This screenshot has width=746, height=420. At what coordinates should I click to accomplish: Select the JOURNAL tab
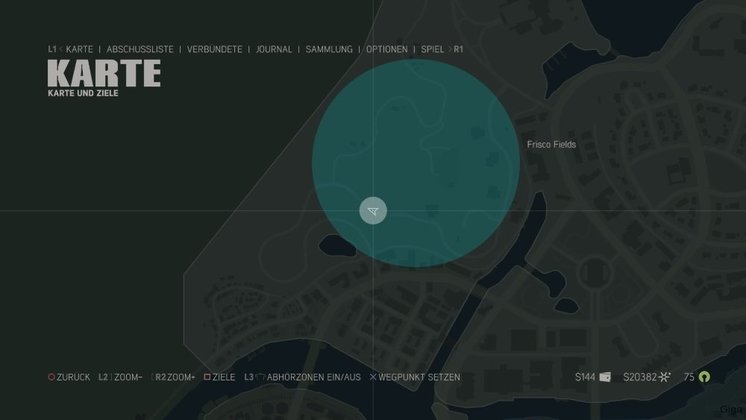point(274,49)
